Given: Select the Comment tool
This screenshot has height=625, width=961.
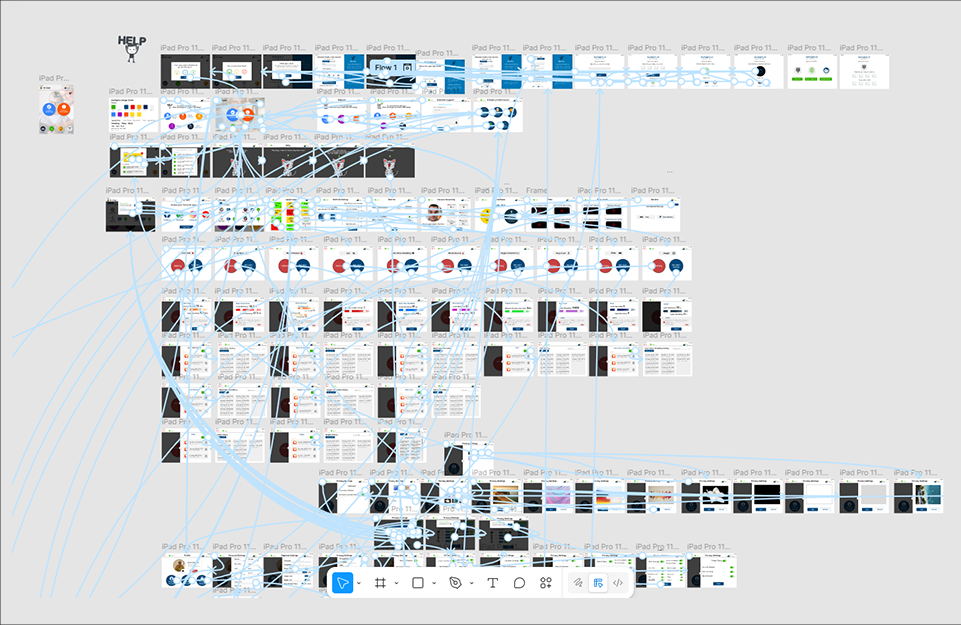Looking at the screenshot, I should pos(519,583).
